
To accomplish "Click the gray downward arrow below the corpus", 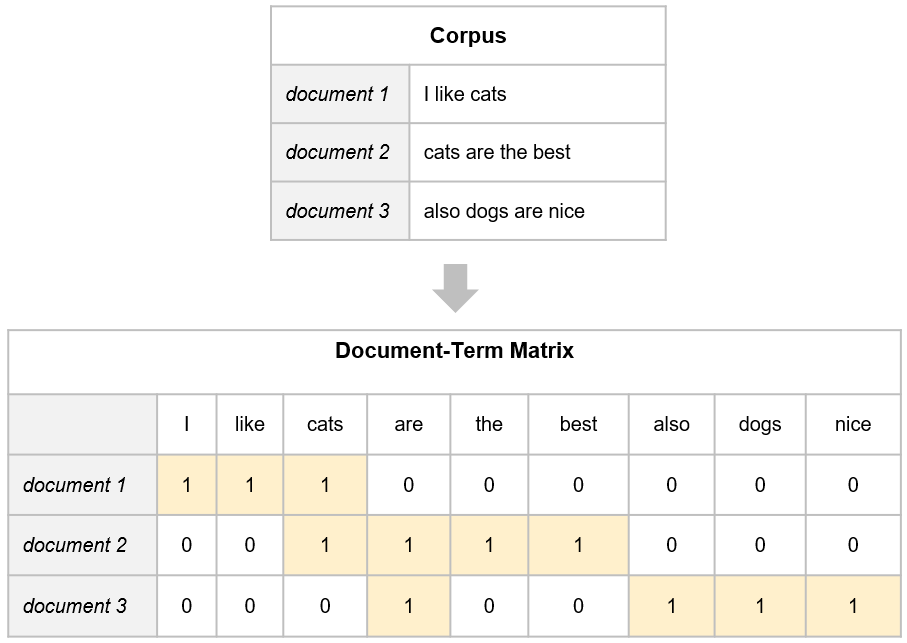I will click(x=455, y=288).
